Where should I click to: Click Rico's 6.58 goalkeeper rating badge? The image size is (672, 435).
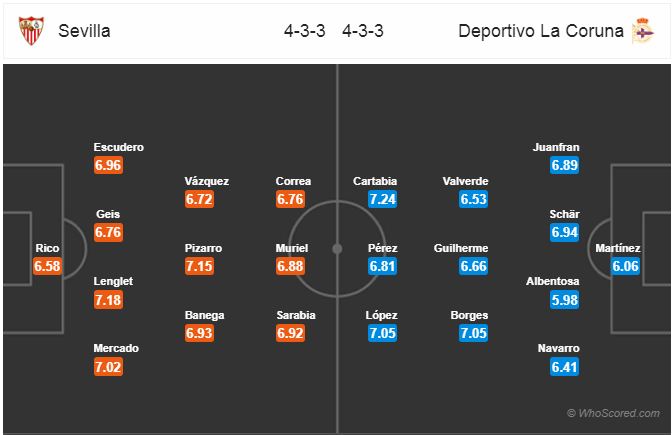click(x=47, y=266)
